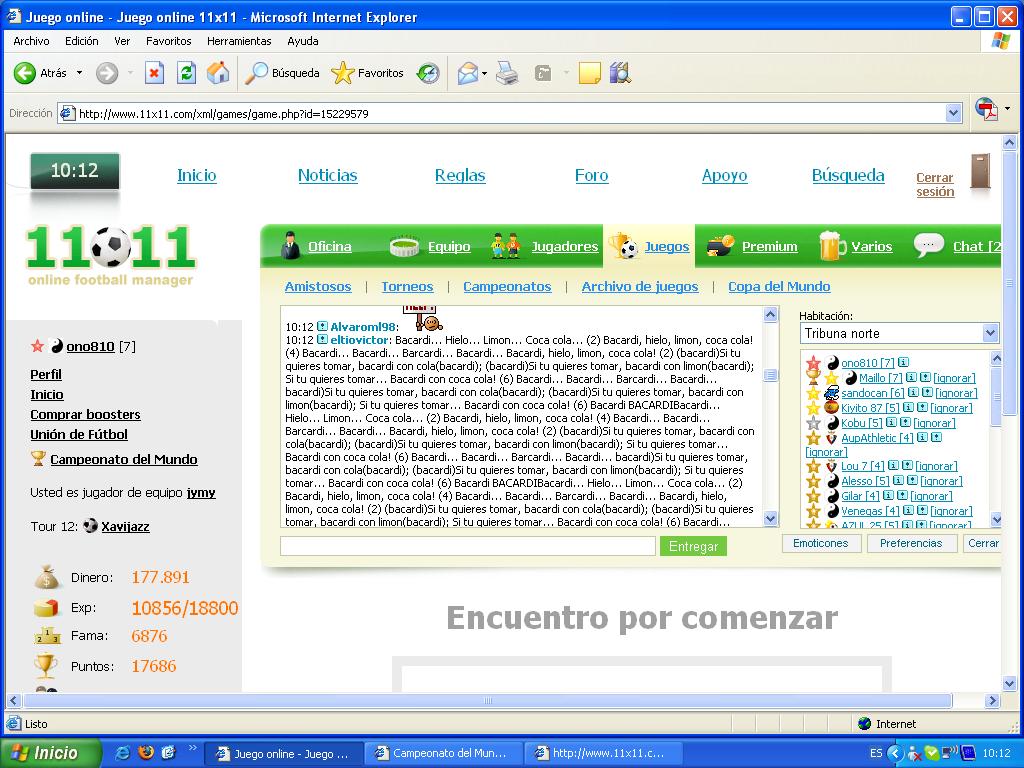
Task: Click the Back arrow toolbar icon
Action: (x=25, y=73)
